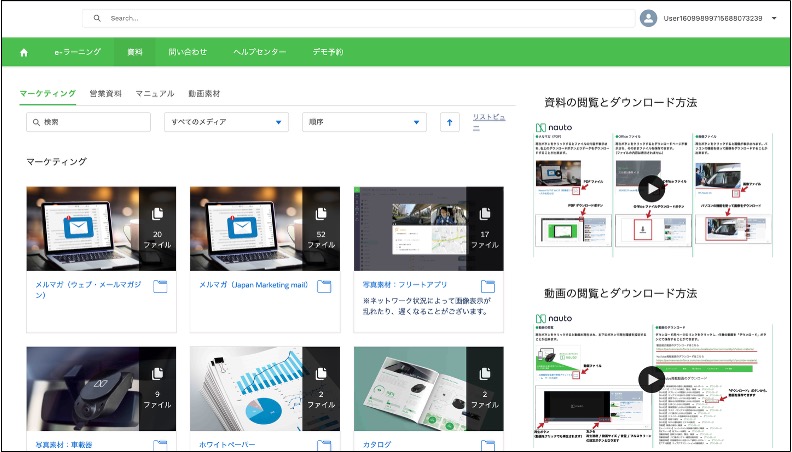This screenshot has height=452, width=792.
Task: Click folder icon beside メルマガ（ウェブ・メールマガジン）
Action: click(160, 286)
